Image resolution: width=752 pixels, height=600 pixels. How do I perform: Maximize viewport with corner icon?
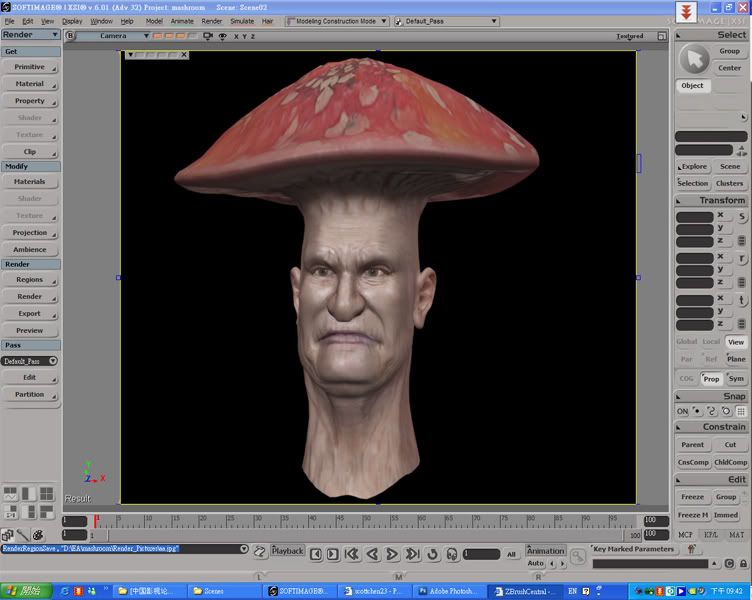tap(662, 36)
